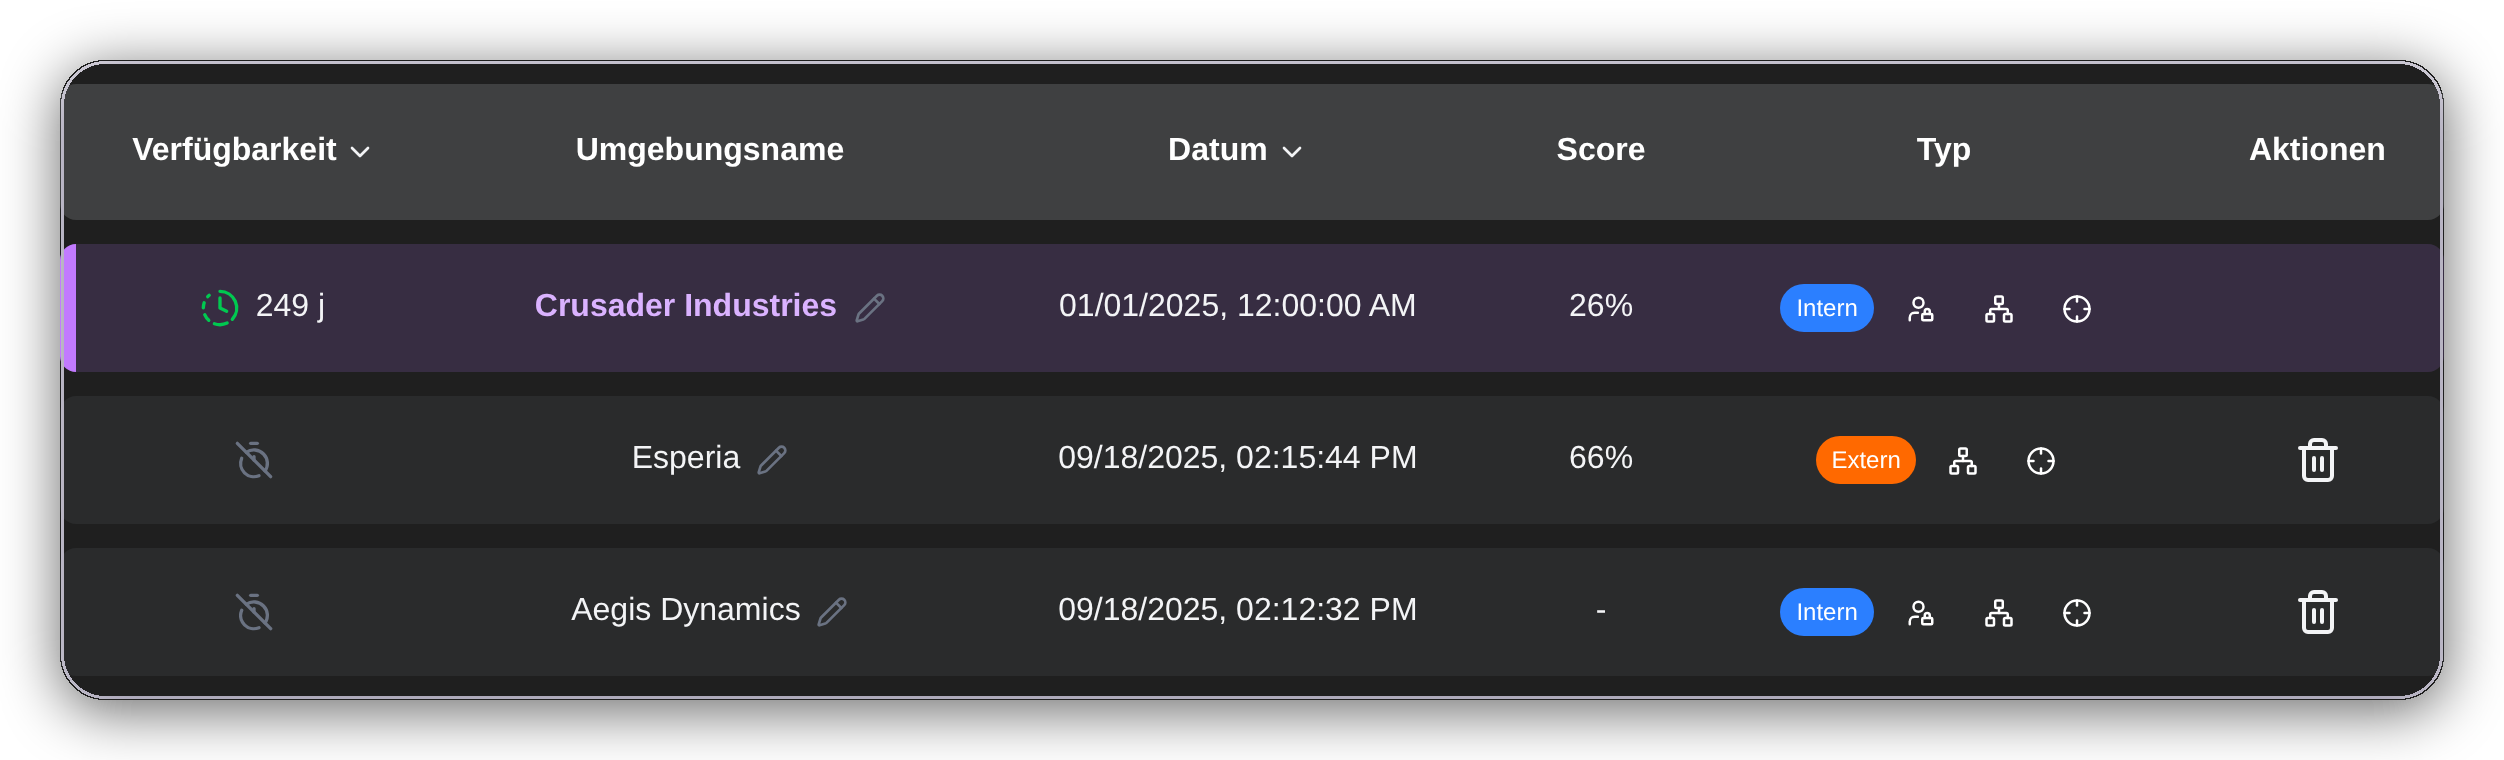
Task: Open hierarchy icon in Esperia row
Action: pos(1963,461)
